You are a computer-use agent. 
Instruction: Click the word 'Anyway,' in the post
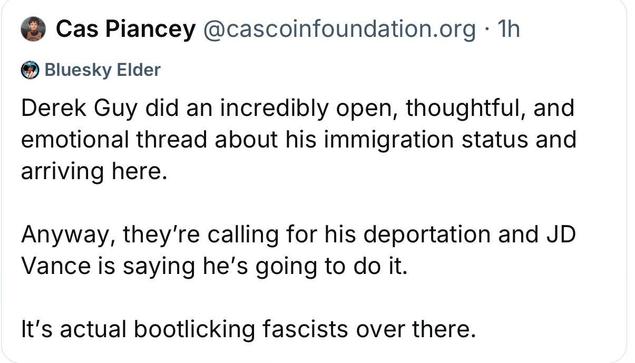pyautogui.click(x=68, y=235)
